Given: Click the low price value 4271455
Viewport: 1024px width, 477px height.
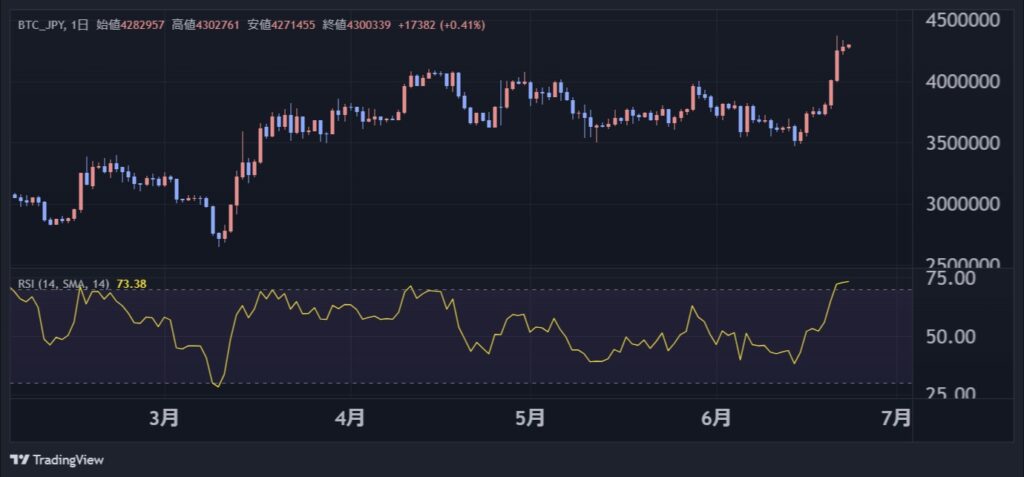Looking at the screenshot, I should [292, 25].
